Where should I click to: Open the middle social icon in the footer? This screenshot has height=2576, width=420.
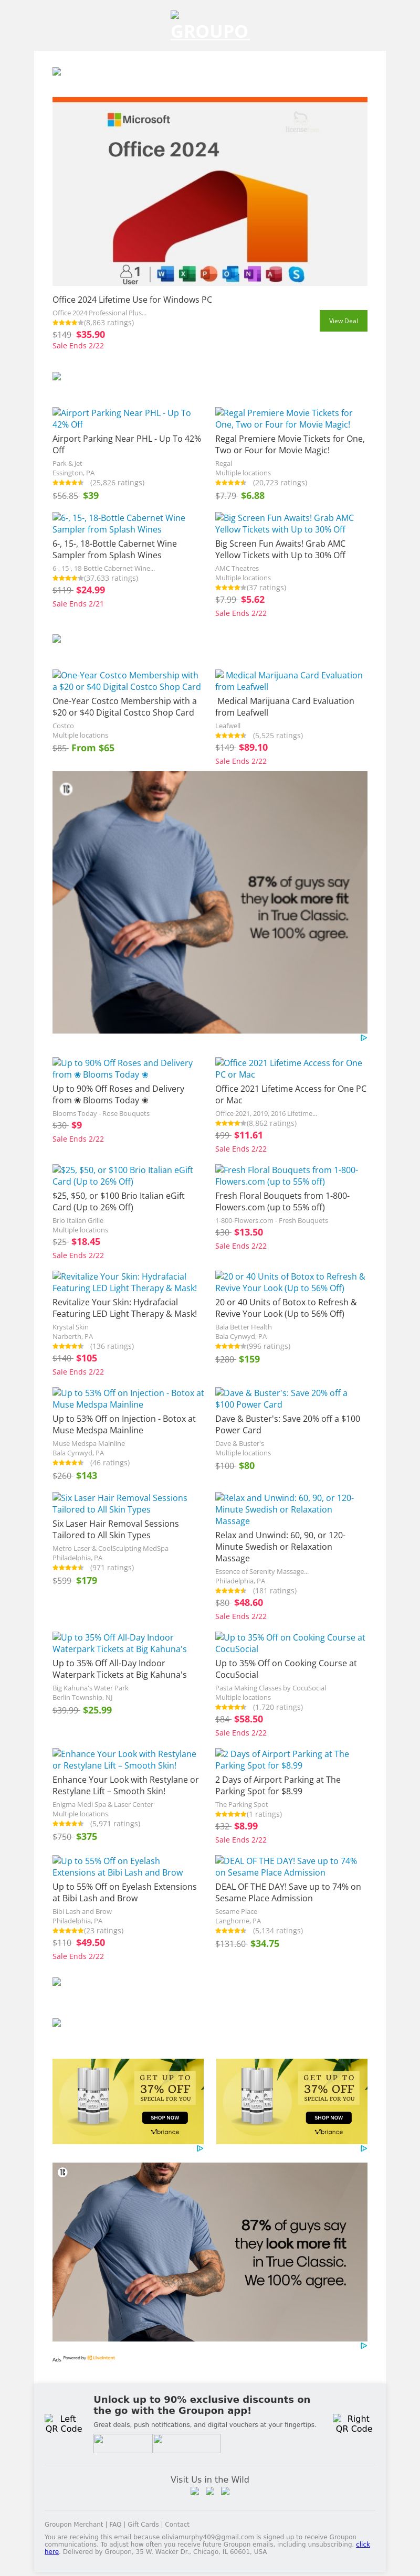(210, 2491)
